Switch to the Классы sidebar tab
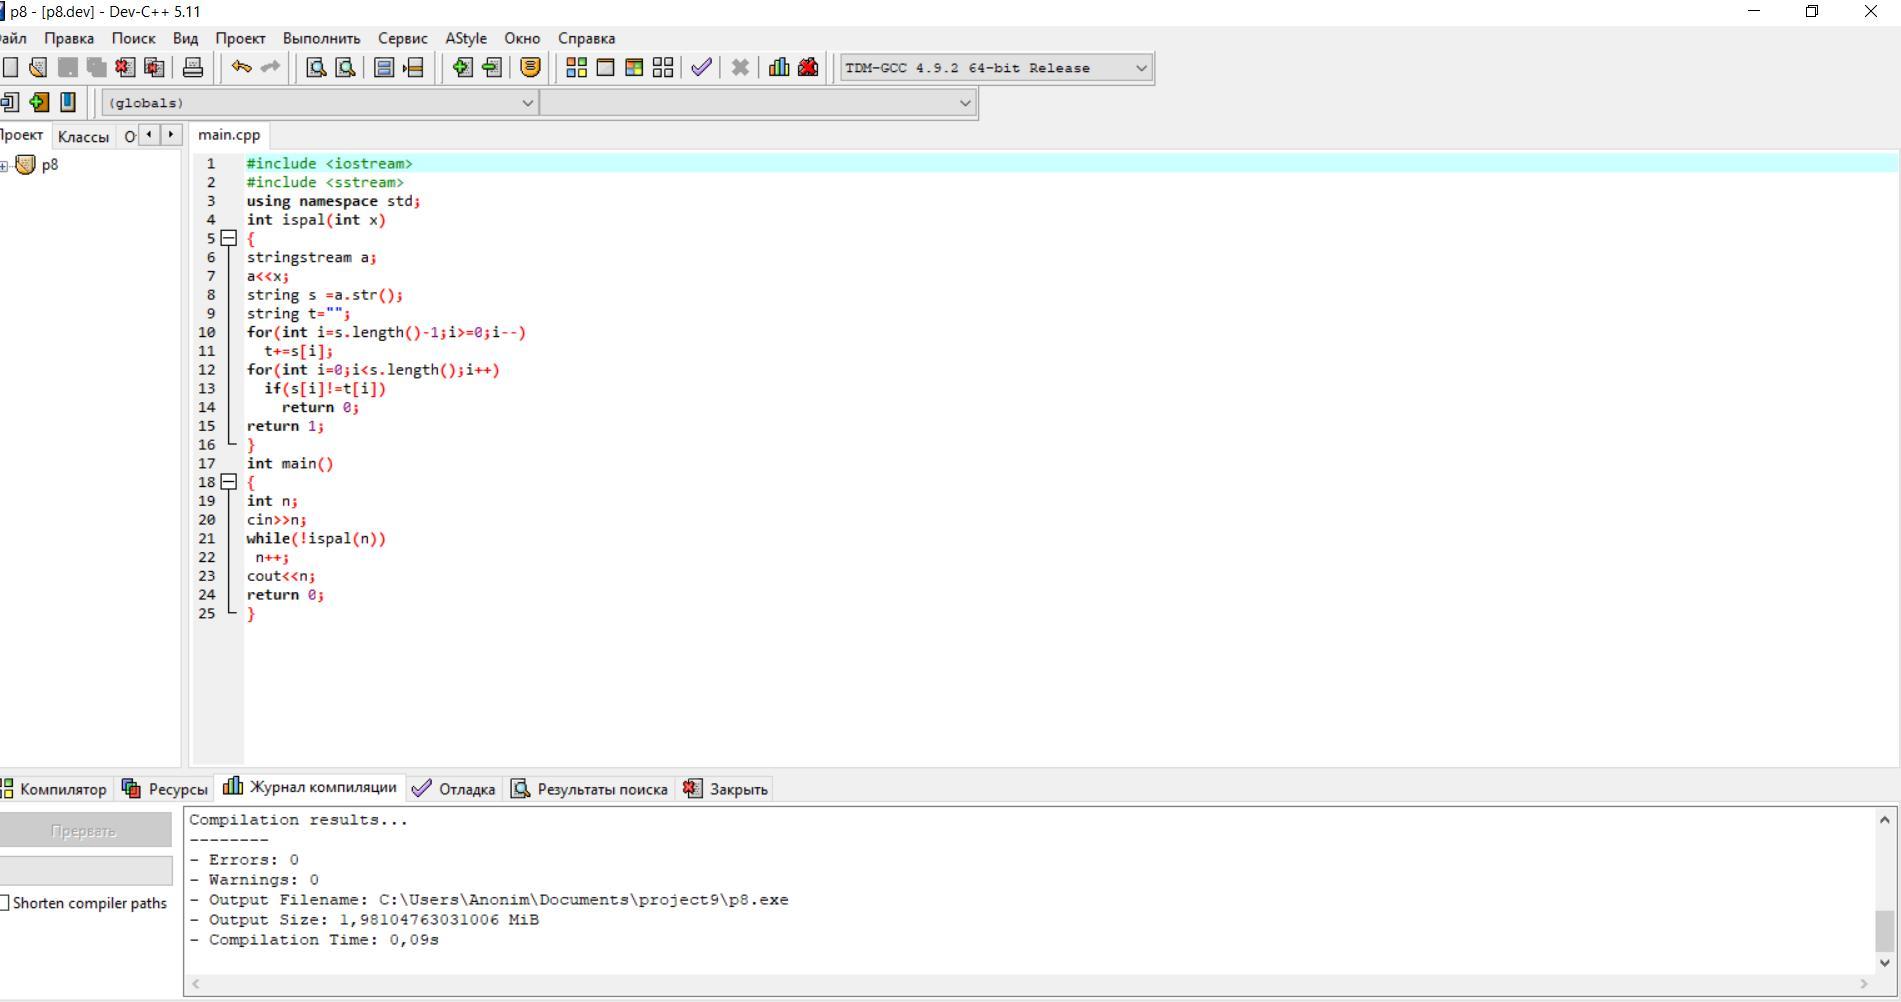The width and height of the screenshot is (1901, 1002). [x=83, y=137]
